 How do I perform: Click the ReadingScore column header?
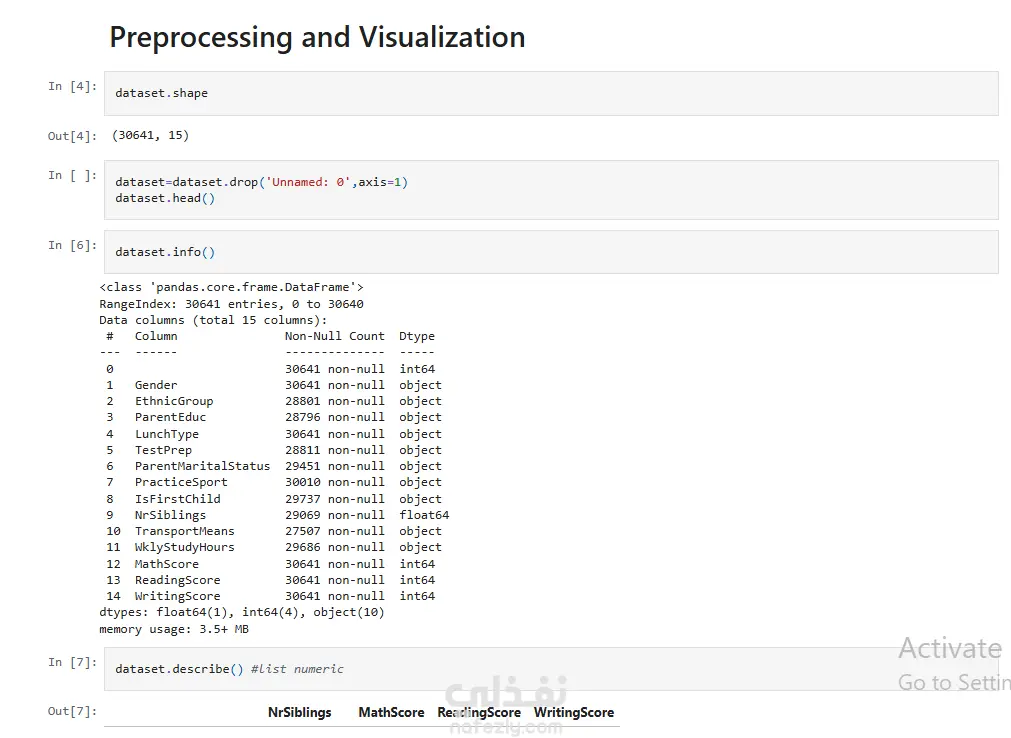479,712
